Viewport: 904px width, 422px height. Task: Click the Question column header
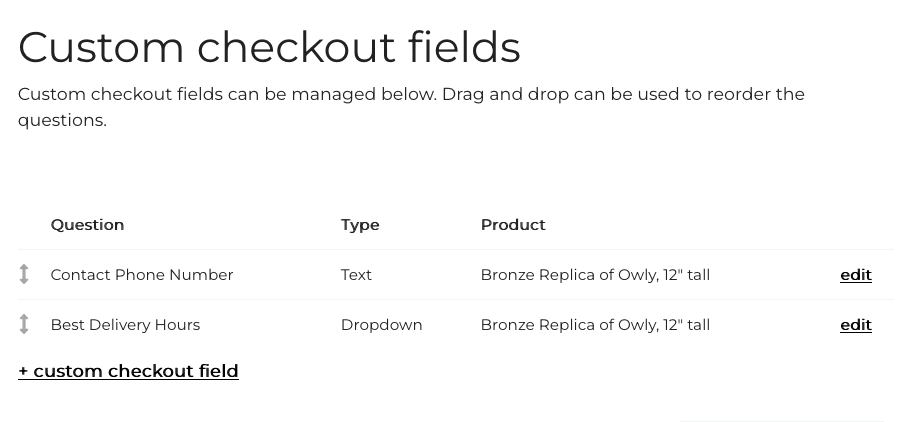(x=87, y=225)
